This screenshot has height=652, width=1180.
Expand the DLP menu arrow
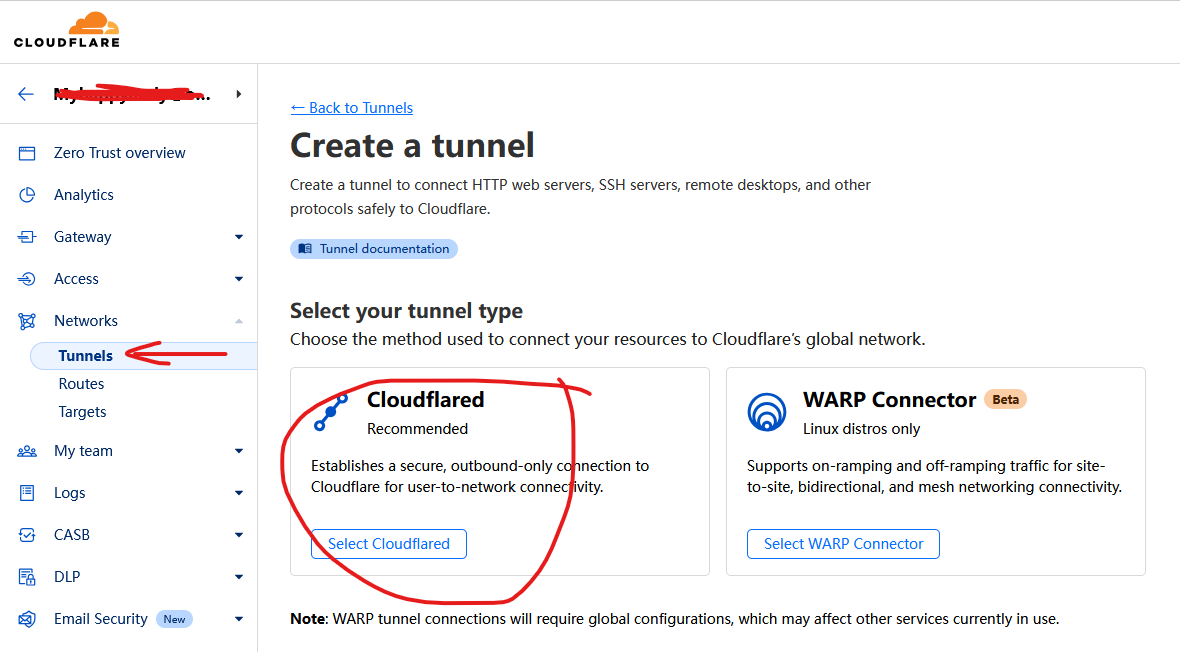tap(239, 577)
